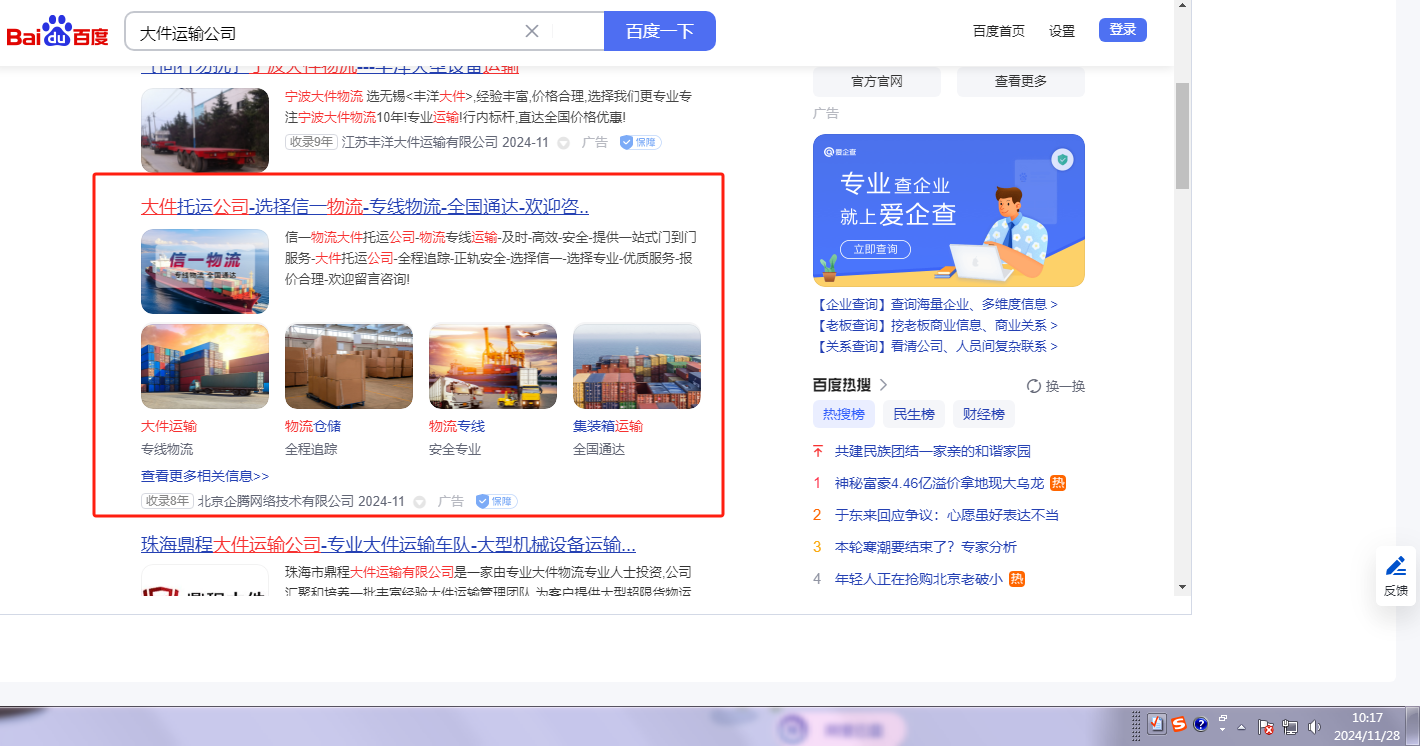Click the network connection tray icon
The image size is (1420, 746).
1290,726
